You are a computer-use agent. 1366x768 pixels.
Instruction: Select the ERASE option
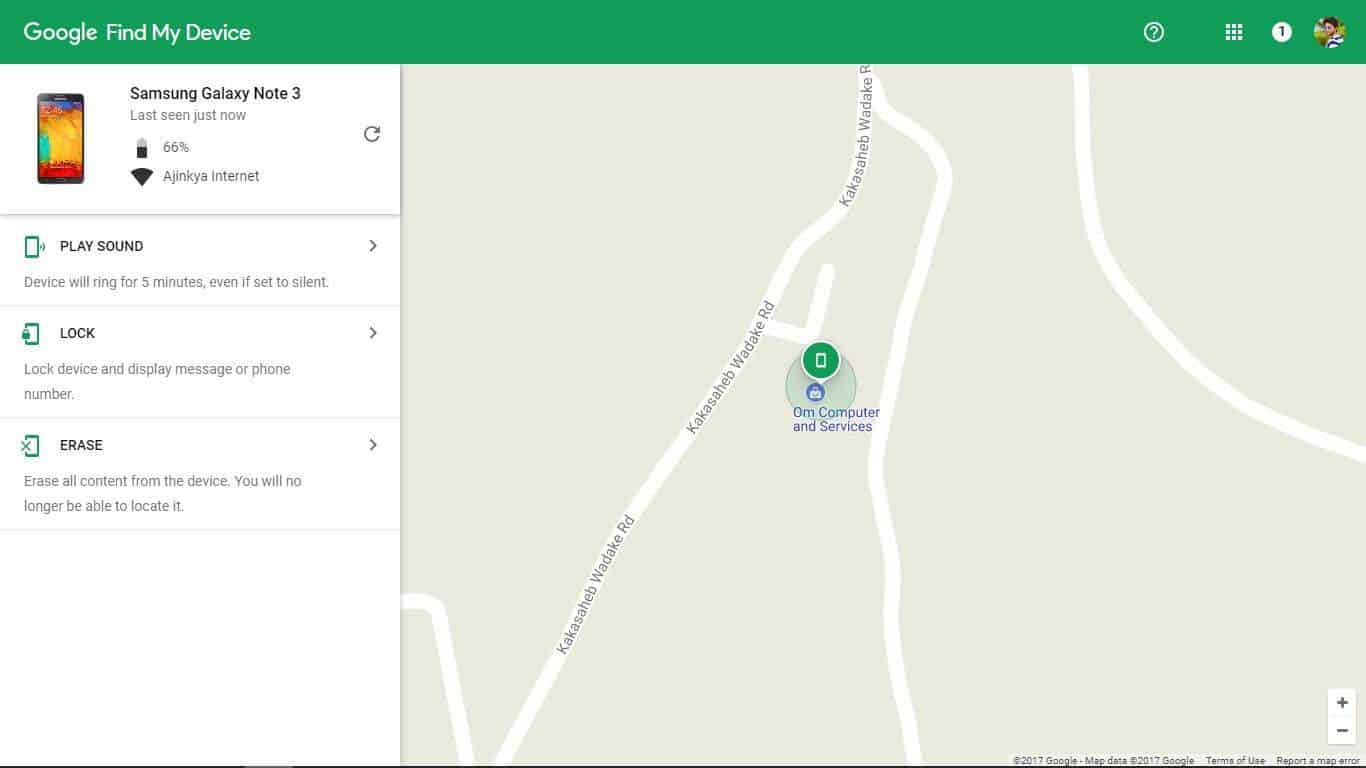click(x=200, y=474)
